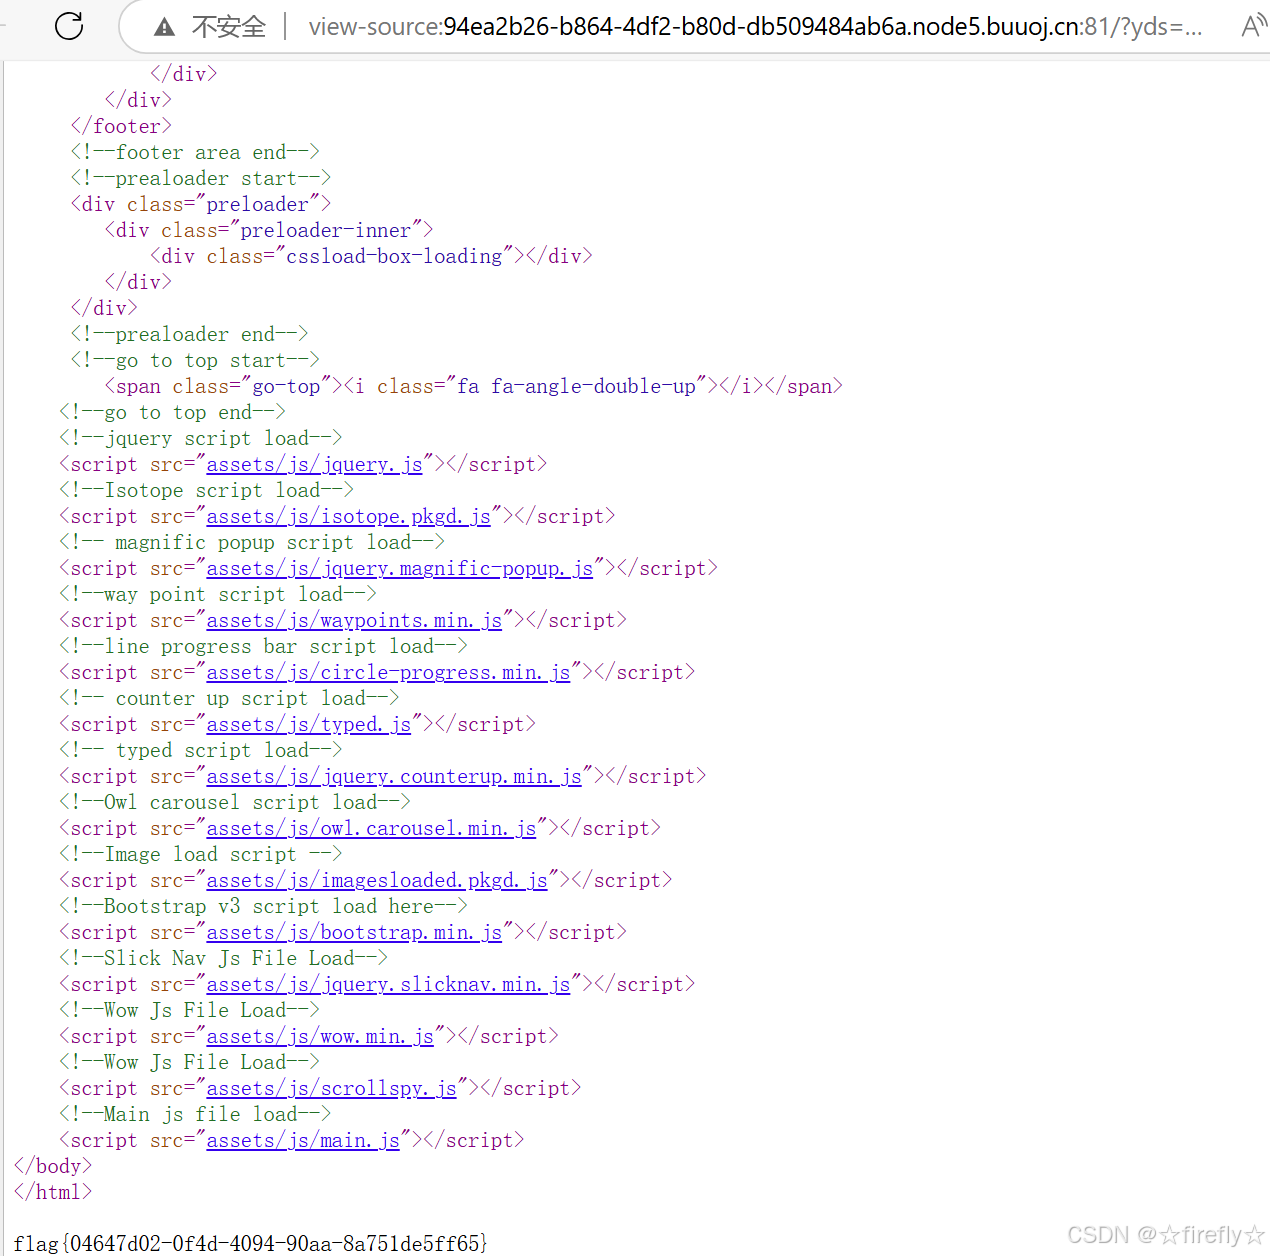Click the div class="preloader" line
Image resolution: width=1270 pixels, height=1256 pixels.
[200, 204]
